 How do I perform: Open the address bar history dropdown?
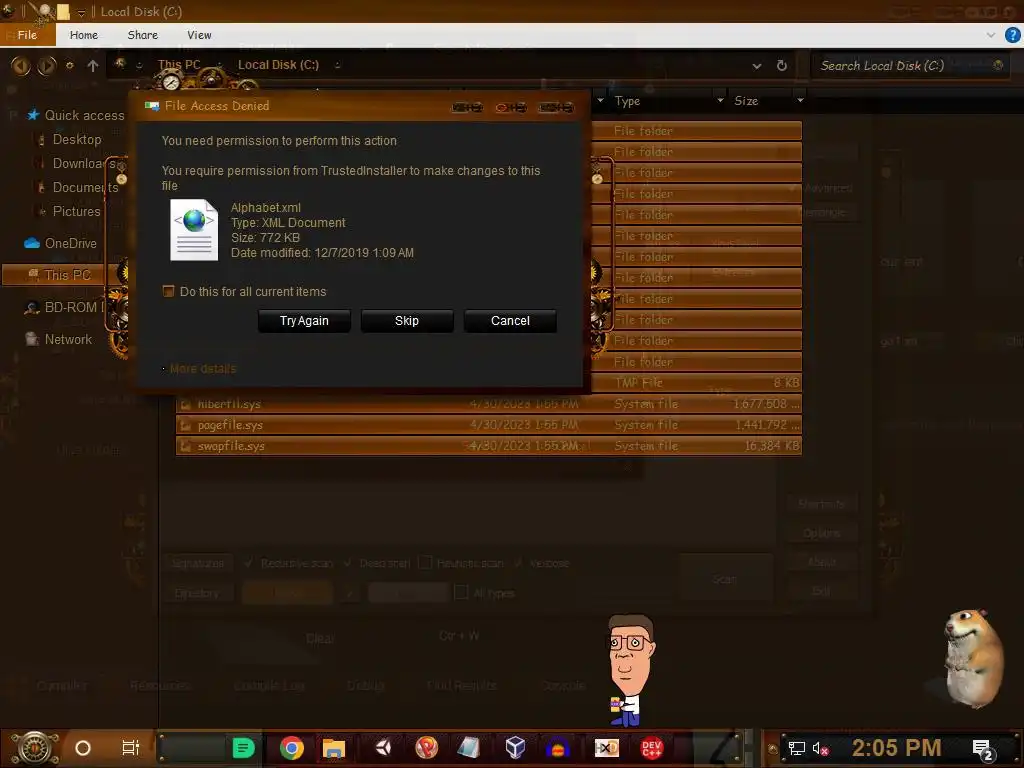(757, 65)
